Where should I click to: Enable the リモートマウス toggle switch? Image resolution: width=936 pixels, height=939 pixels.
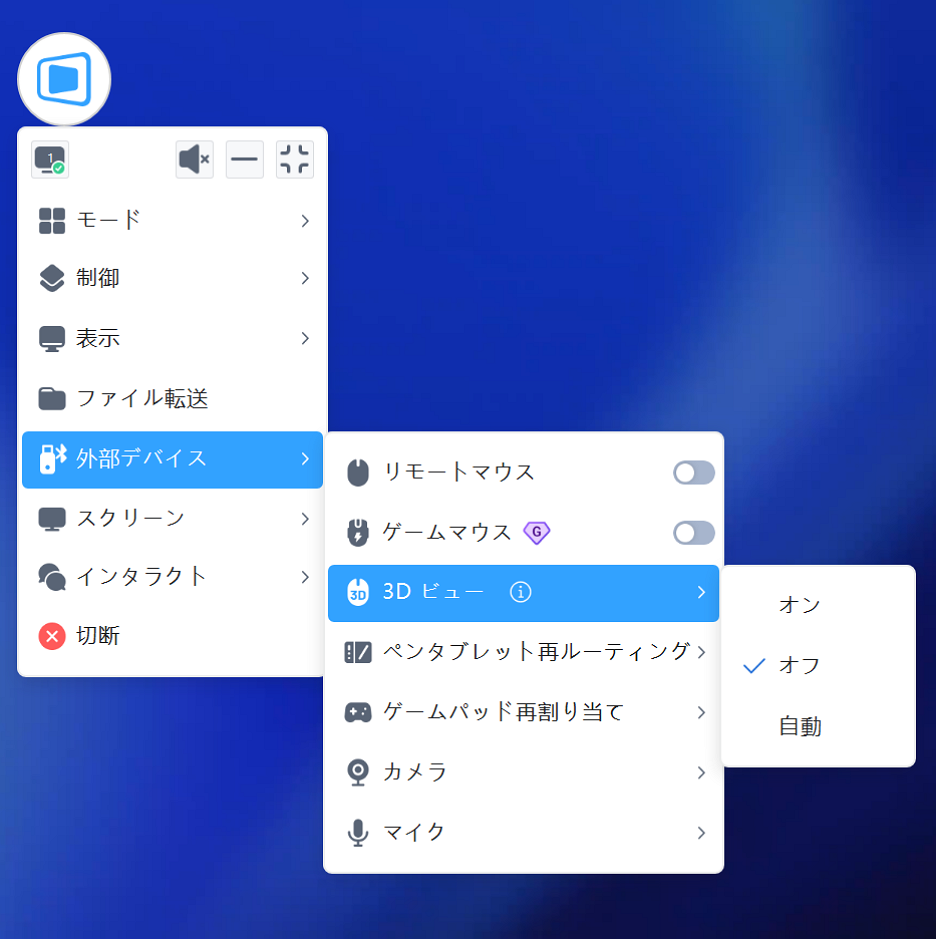pyautogui.click(x=693, y=473)
